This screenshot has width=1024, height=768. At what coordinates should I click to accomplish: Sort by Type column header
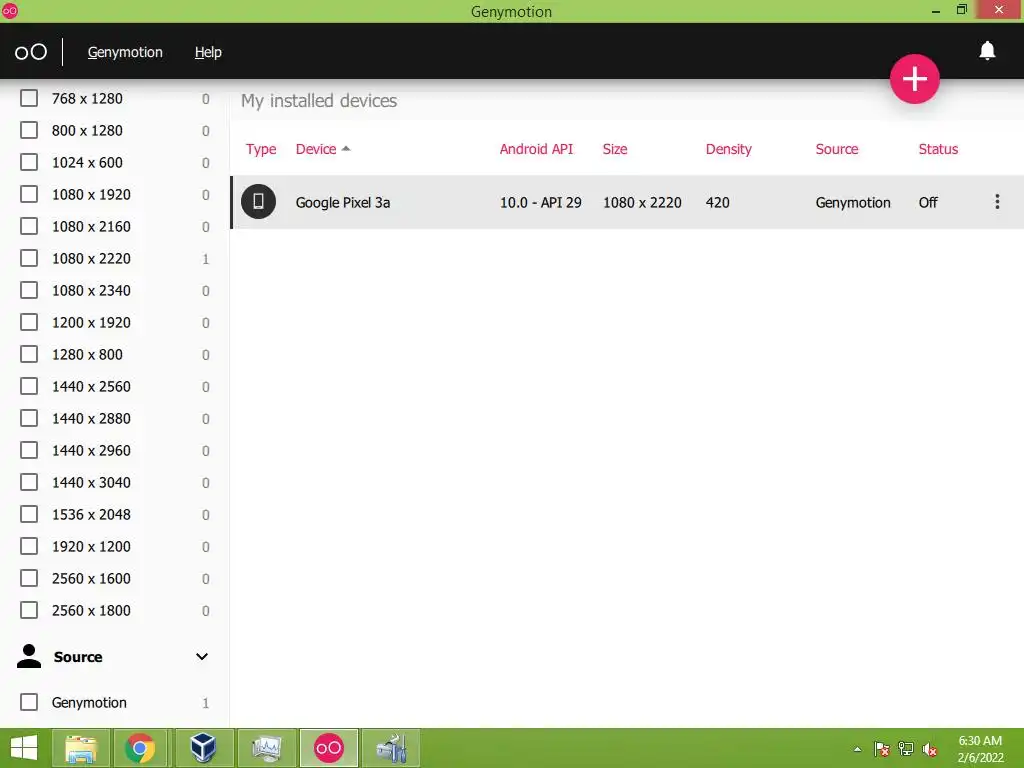(x=261, y=150)
